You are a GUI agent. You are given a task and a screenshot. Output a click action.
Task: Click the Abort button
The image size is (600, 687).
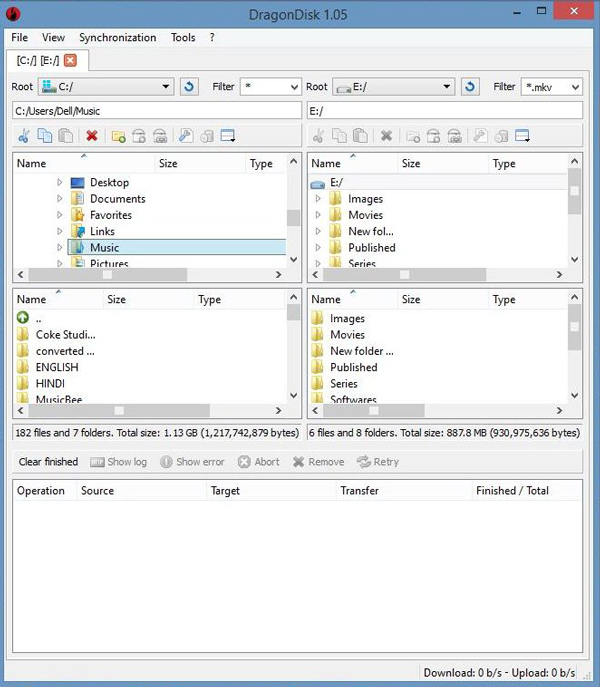click(x=259, y=462)
